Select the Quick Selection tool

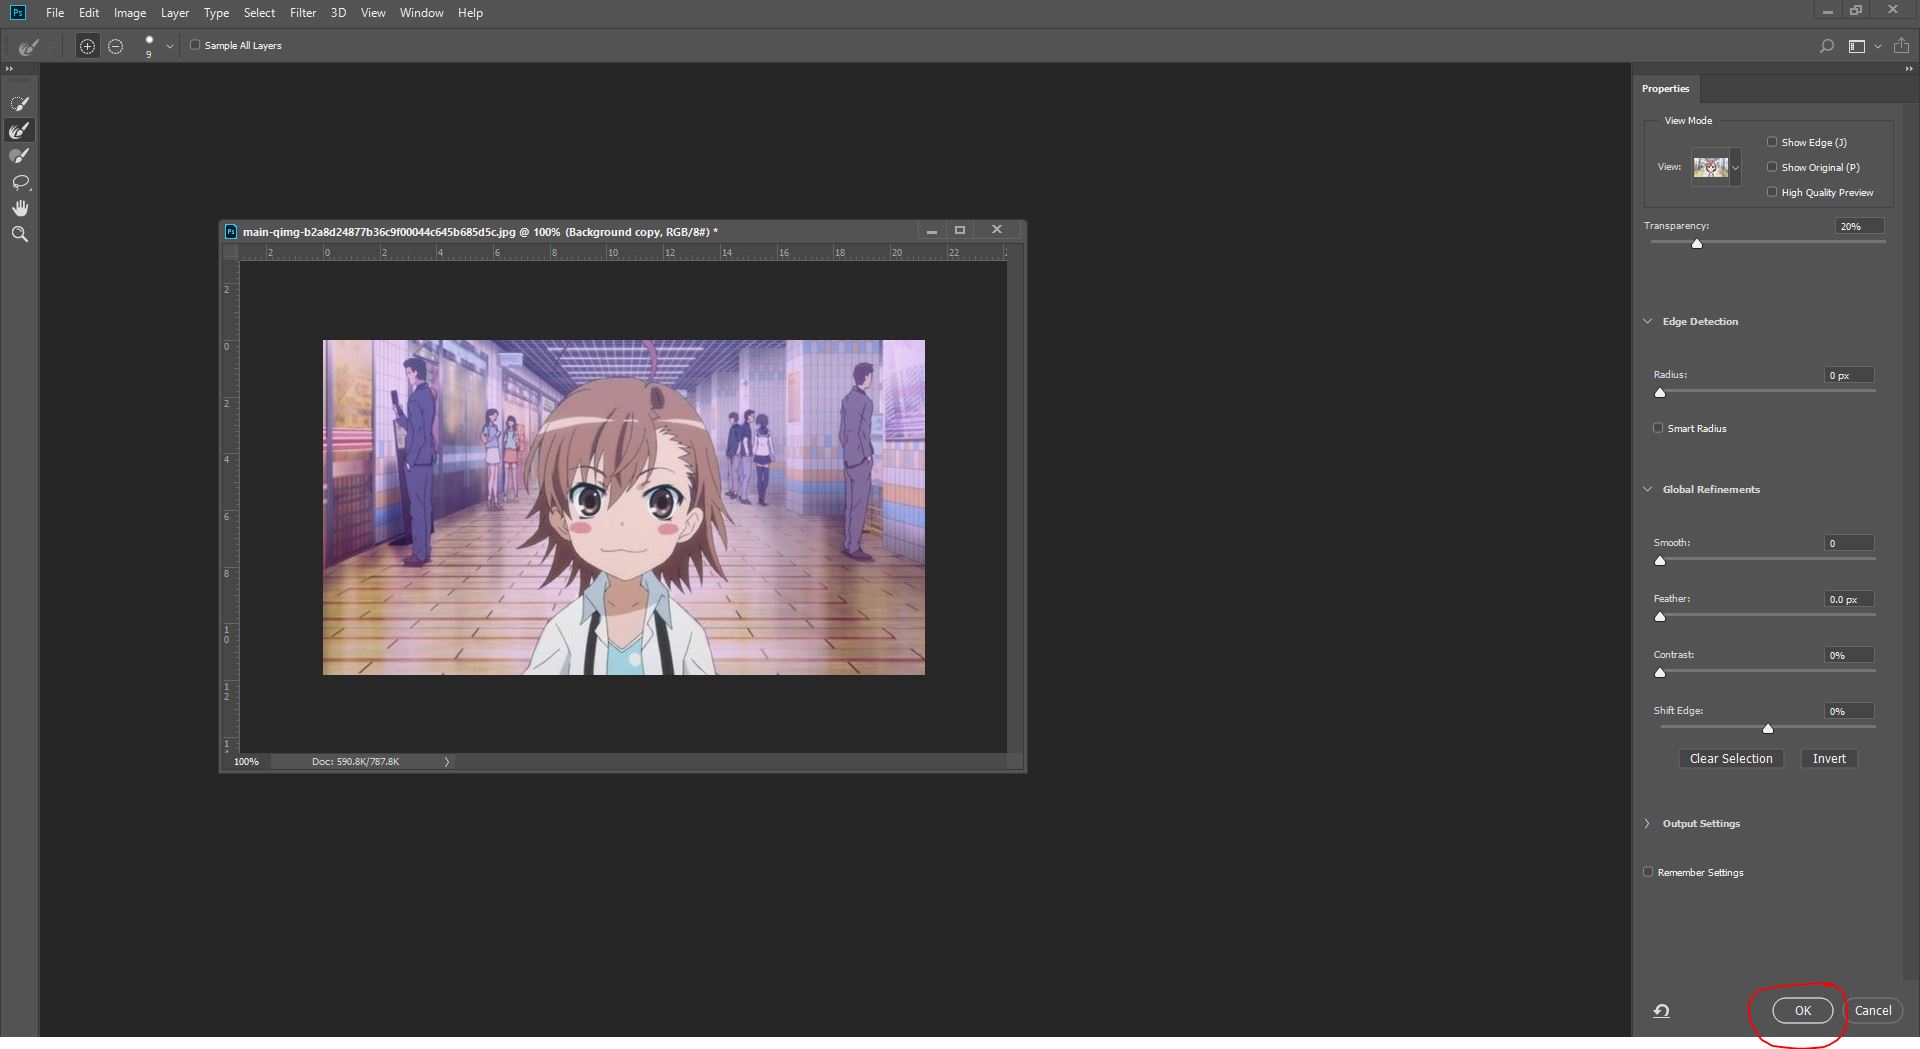click(x=19, y=104)
